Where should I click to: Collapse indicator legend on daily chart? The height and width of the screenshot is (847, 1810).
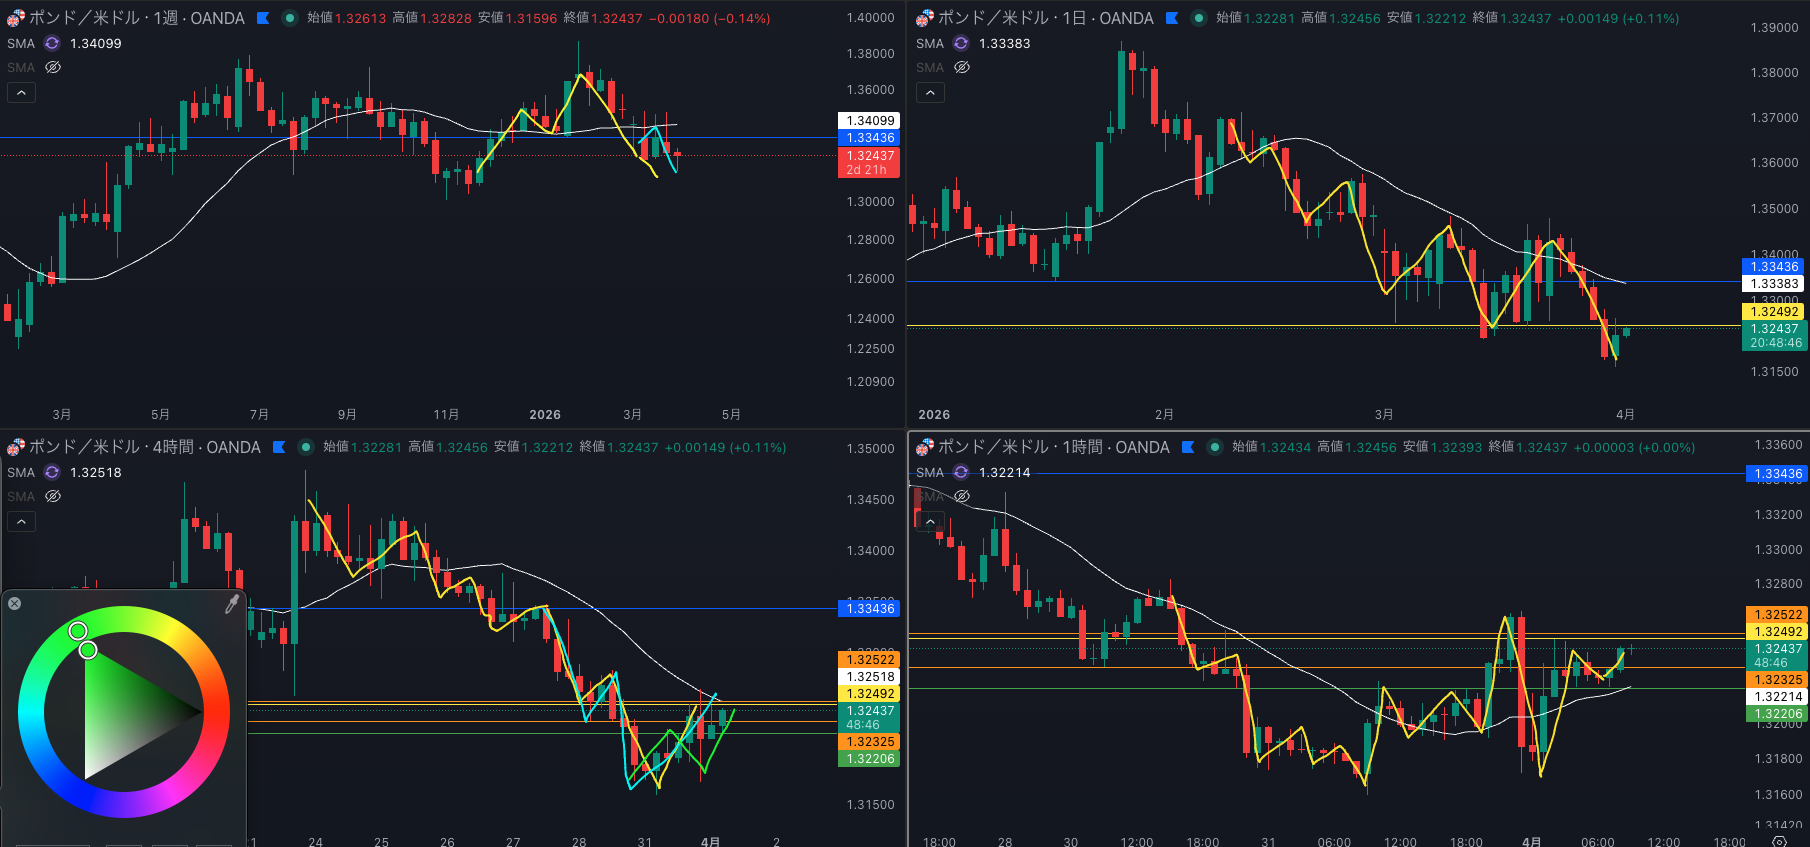click(x=930, y=92)
